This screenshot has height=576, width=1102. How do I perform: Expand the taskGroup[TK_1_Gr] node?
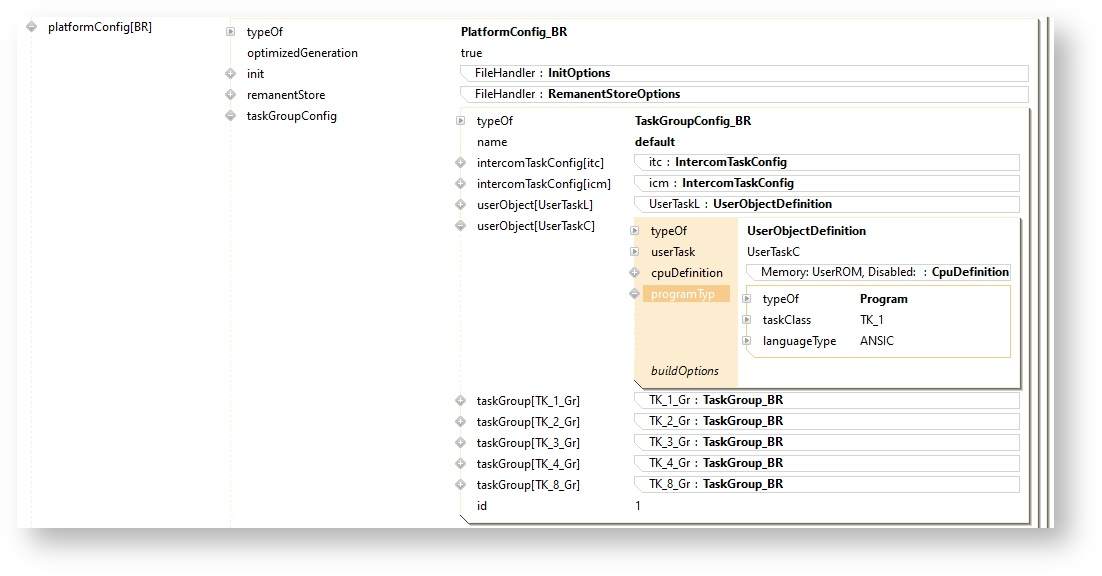tap(461, 401)
